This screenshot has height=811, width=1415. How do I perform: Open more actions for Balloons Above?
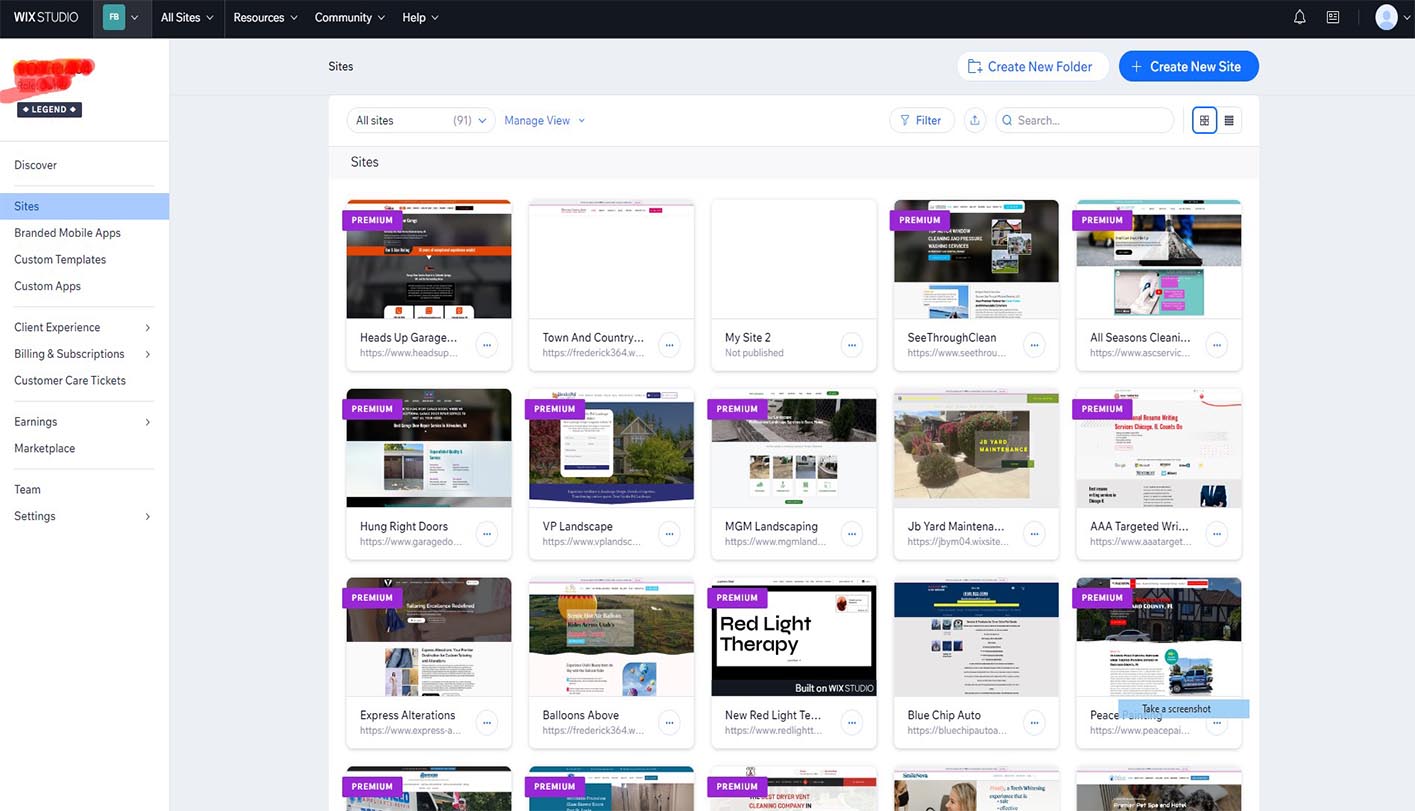tap(670, 723)
